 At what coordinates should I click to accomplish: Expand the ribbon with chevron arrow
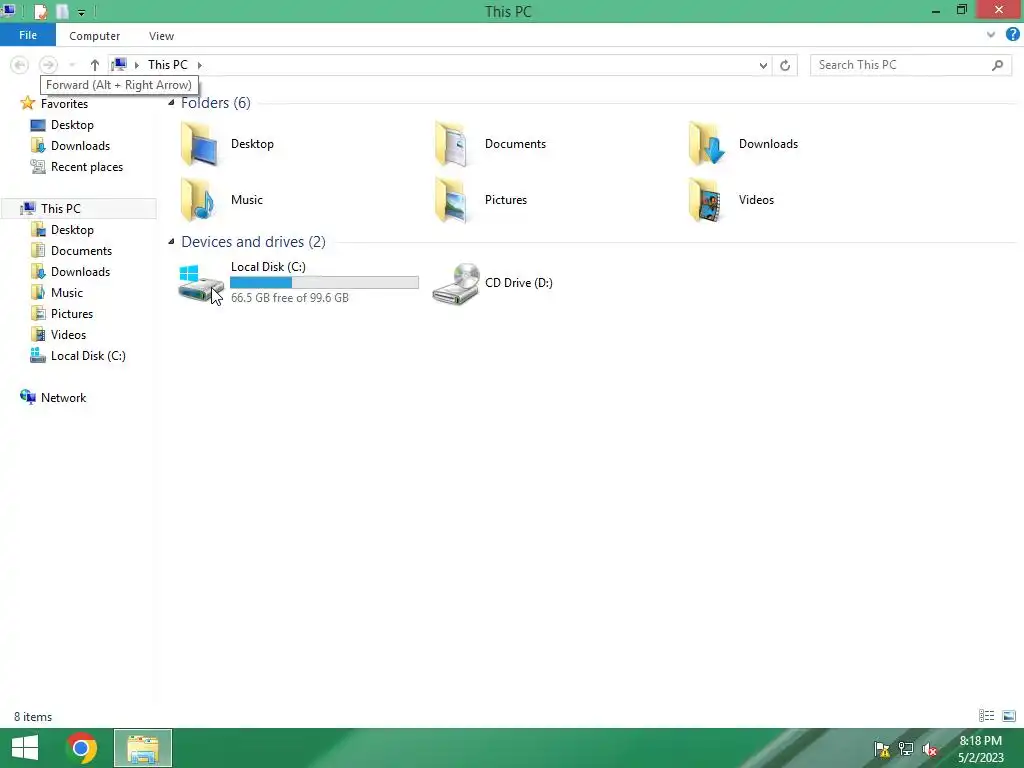coord(991,35)
